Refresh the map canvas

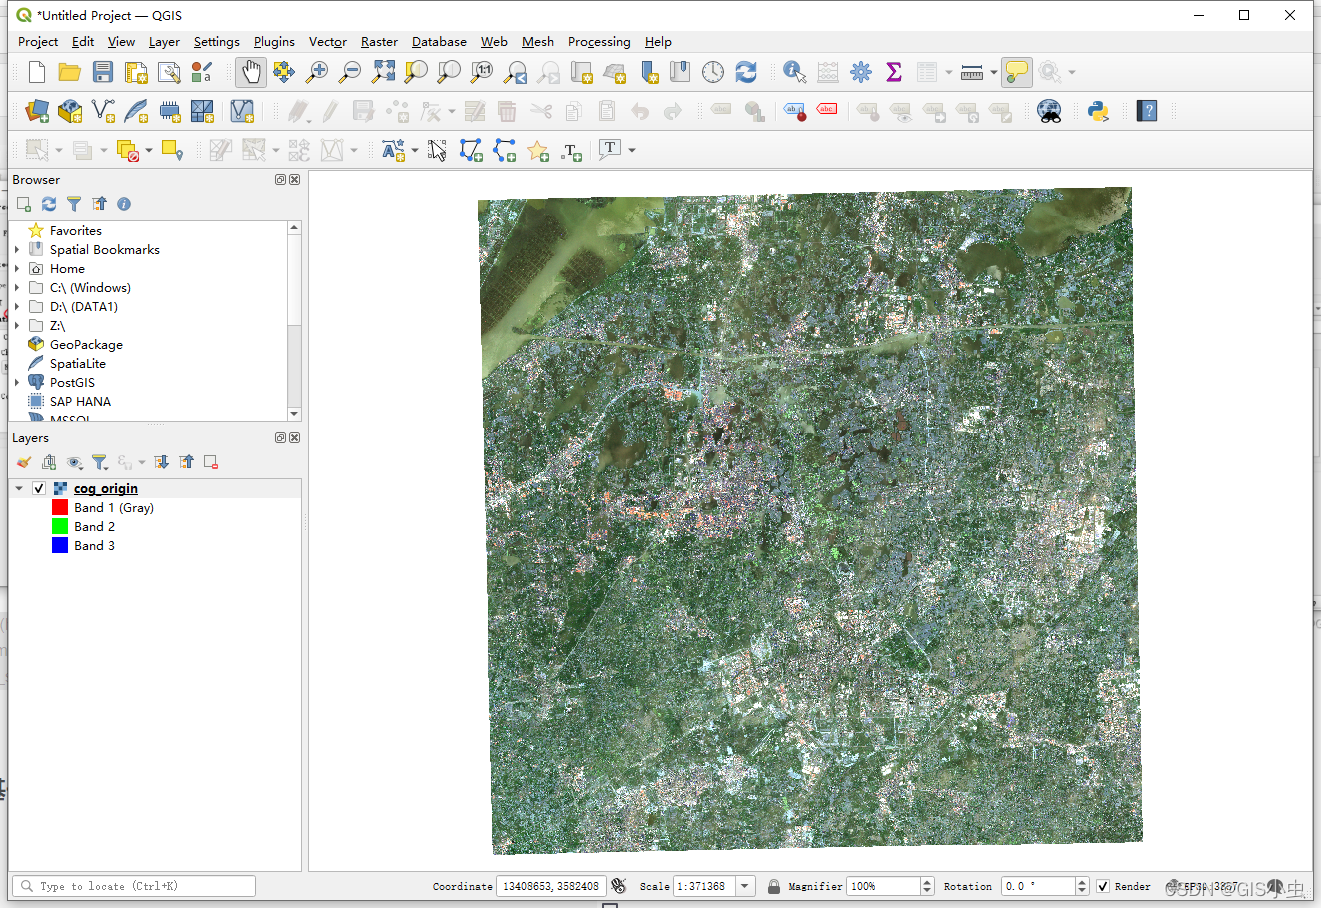click(x=746, y=72)
